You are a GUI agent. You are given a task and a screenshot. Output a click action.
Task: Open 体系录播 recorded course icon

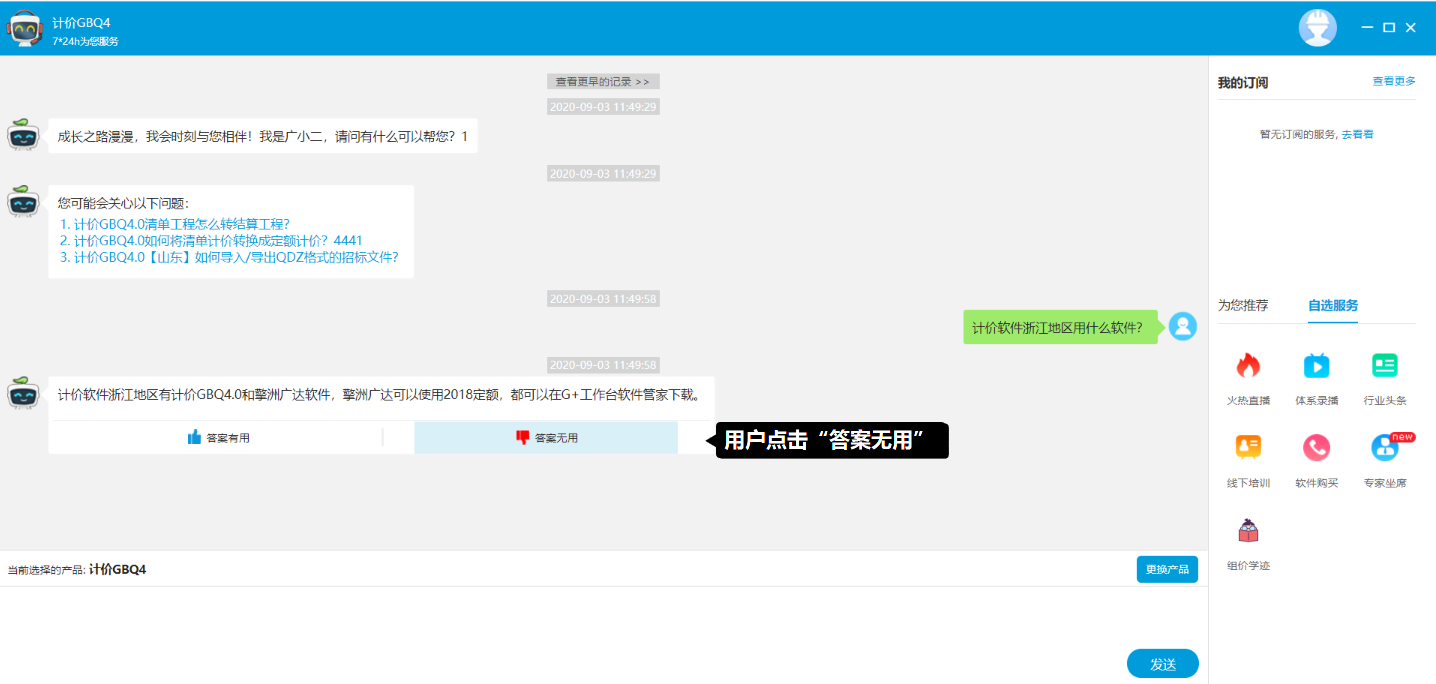(x=1316, y=367)
